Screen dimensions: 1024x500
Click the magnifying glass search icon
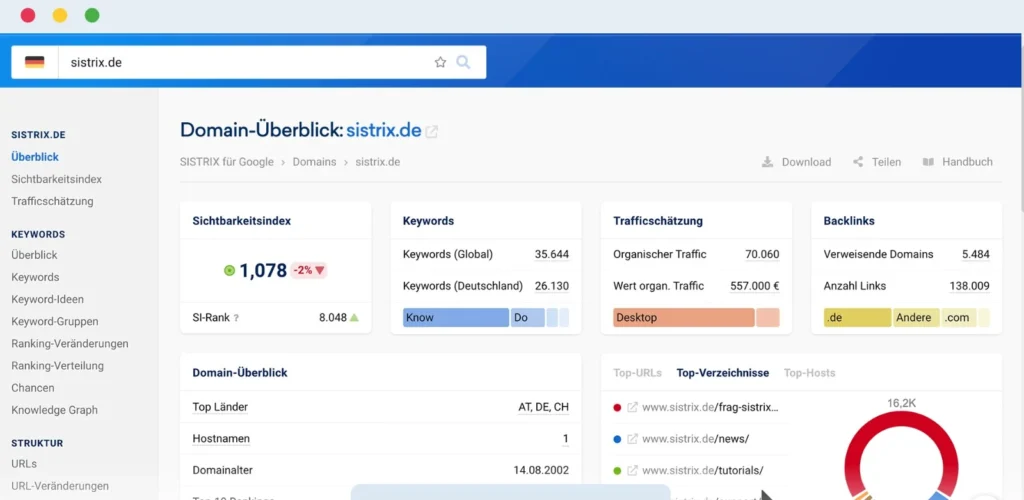point(463,62)
